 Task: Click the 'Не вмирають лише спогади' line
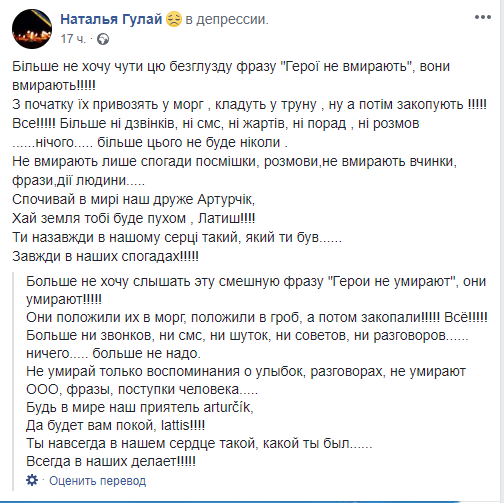(x=234, y=161)
